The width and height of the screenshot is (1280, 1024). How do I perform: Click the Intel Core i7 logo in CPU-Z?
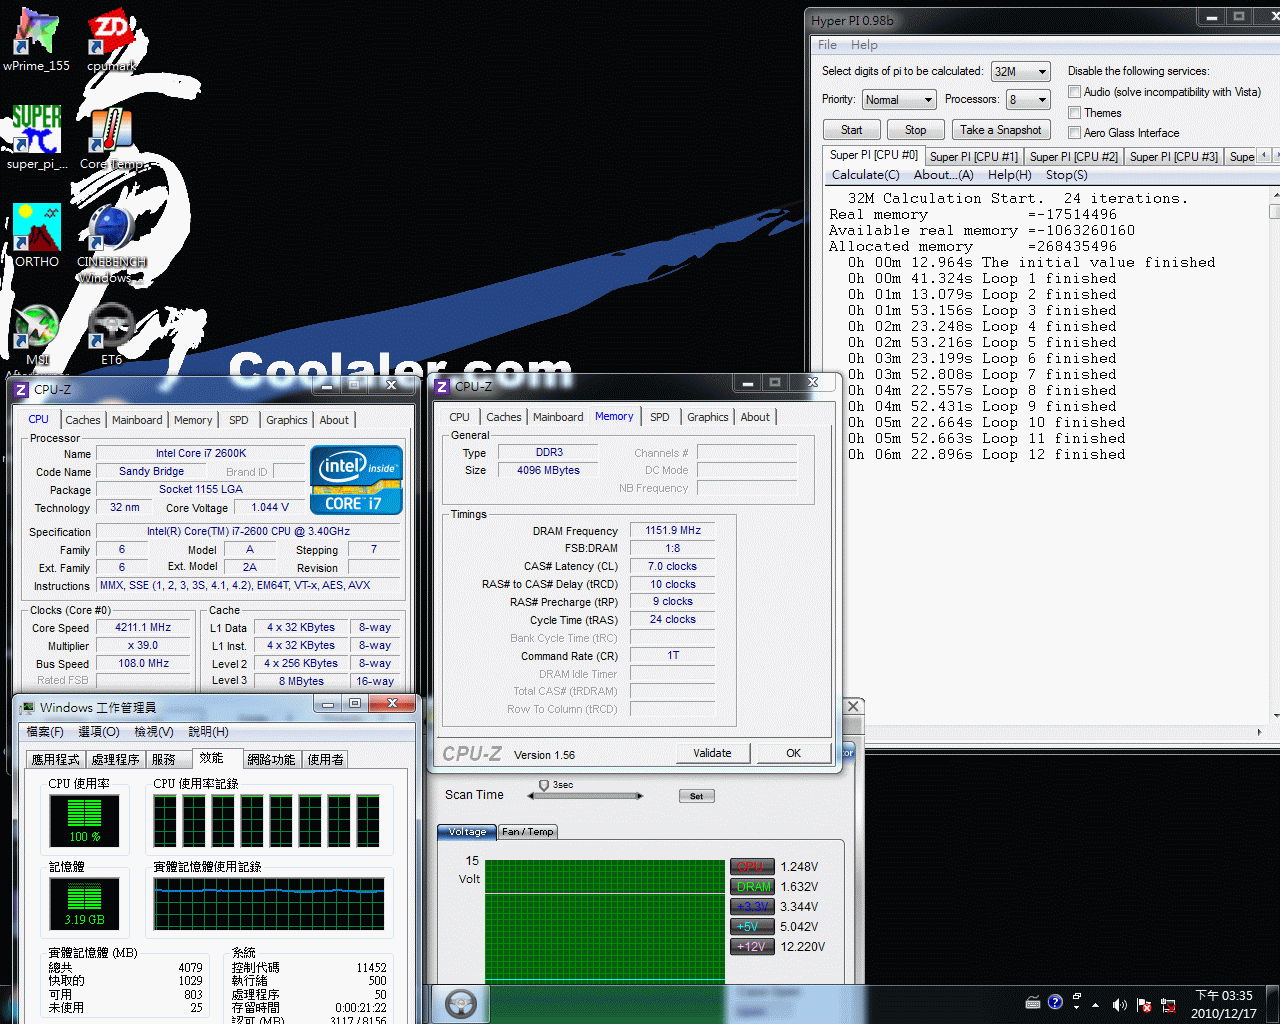tap(357, 480)
